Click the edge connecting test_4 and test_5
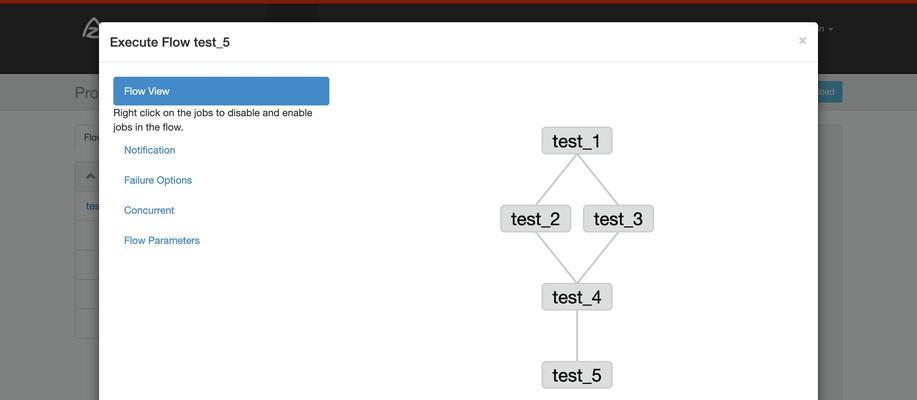 pos(577,336)
